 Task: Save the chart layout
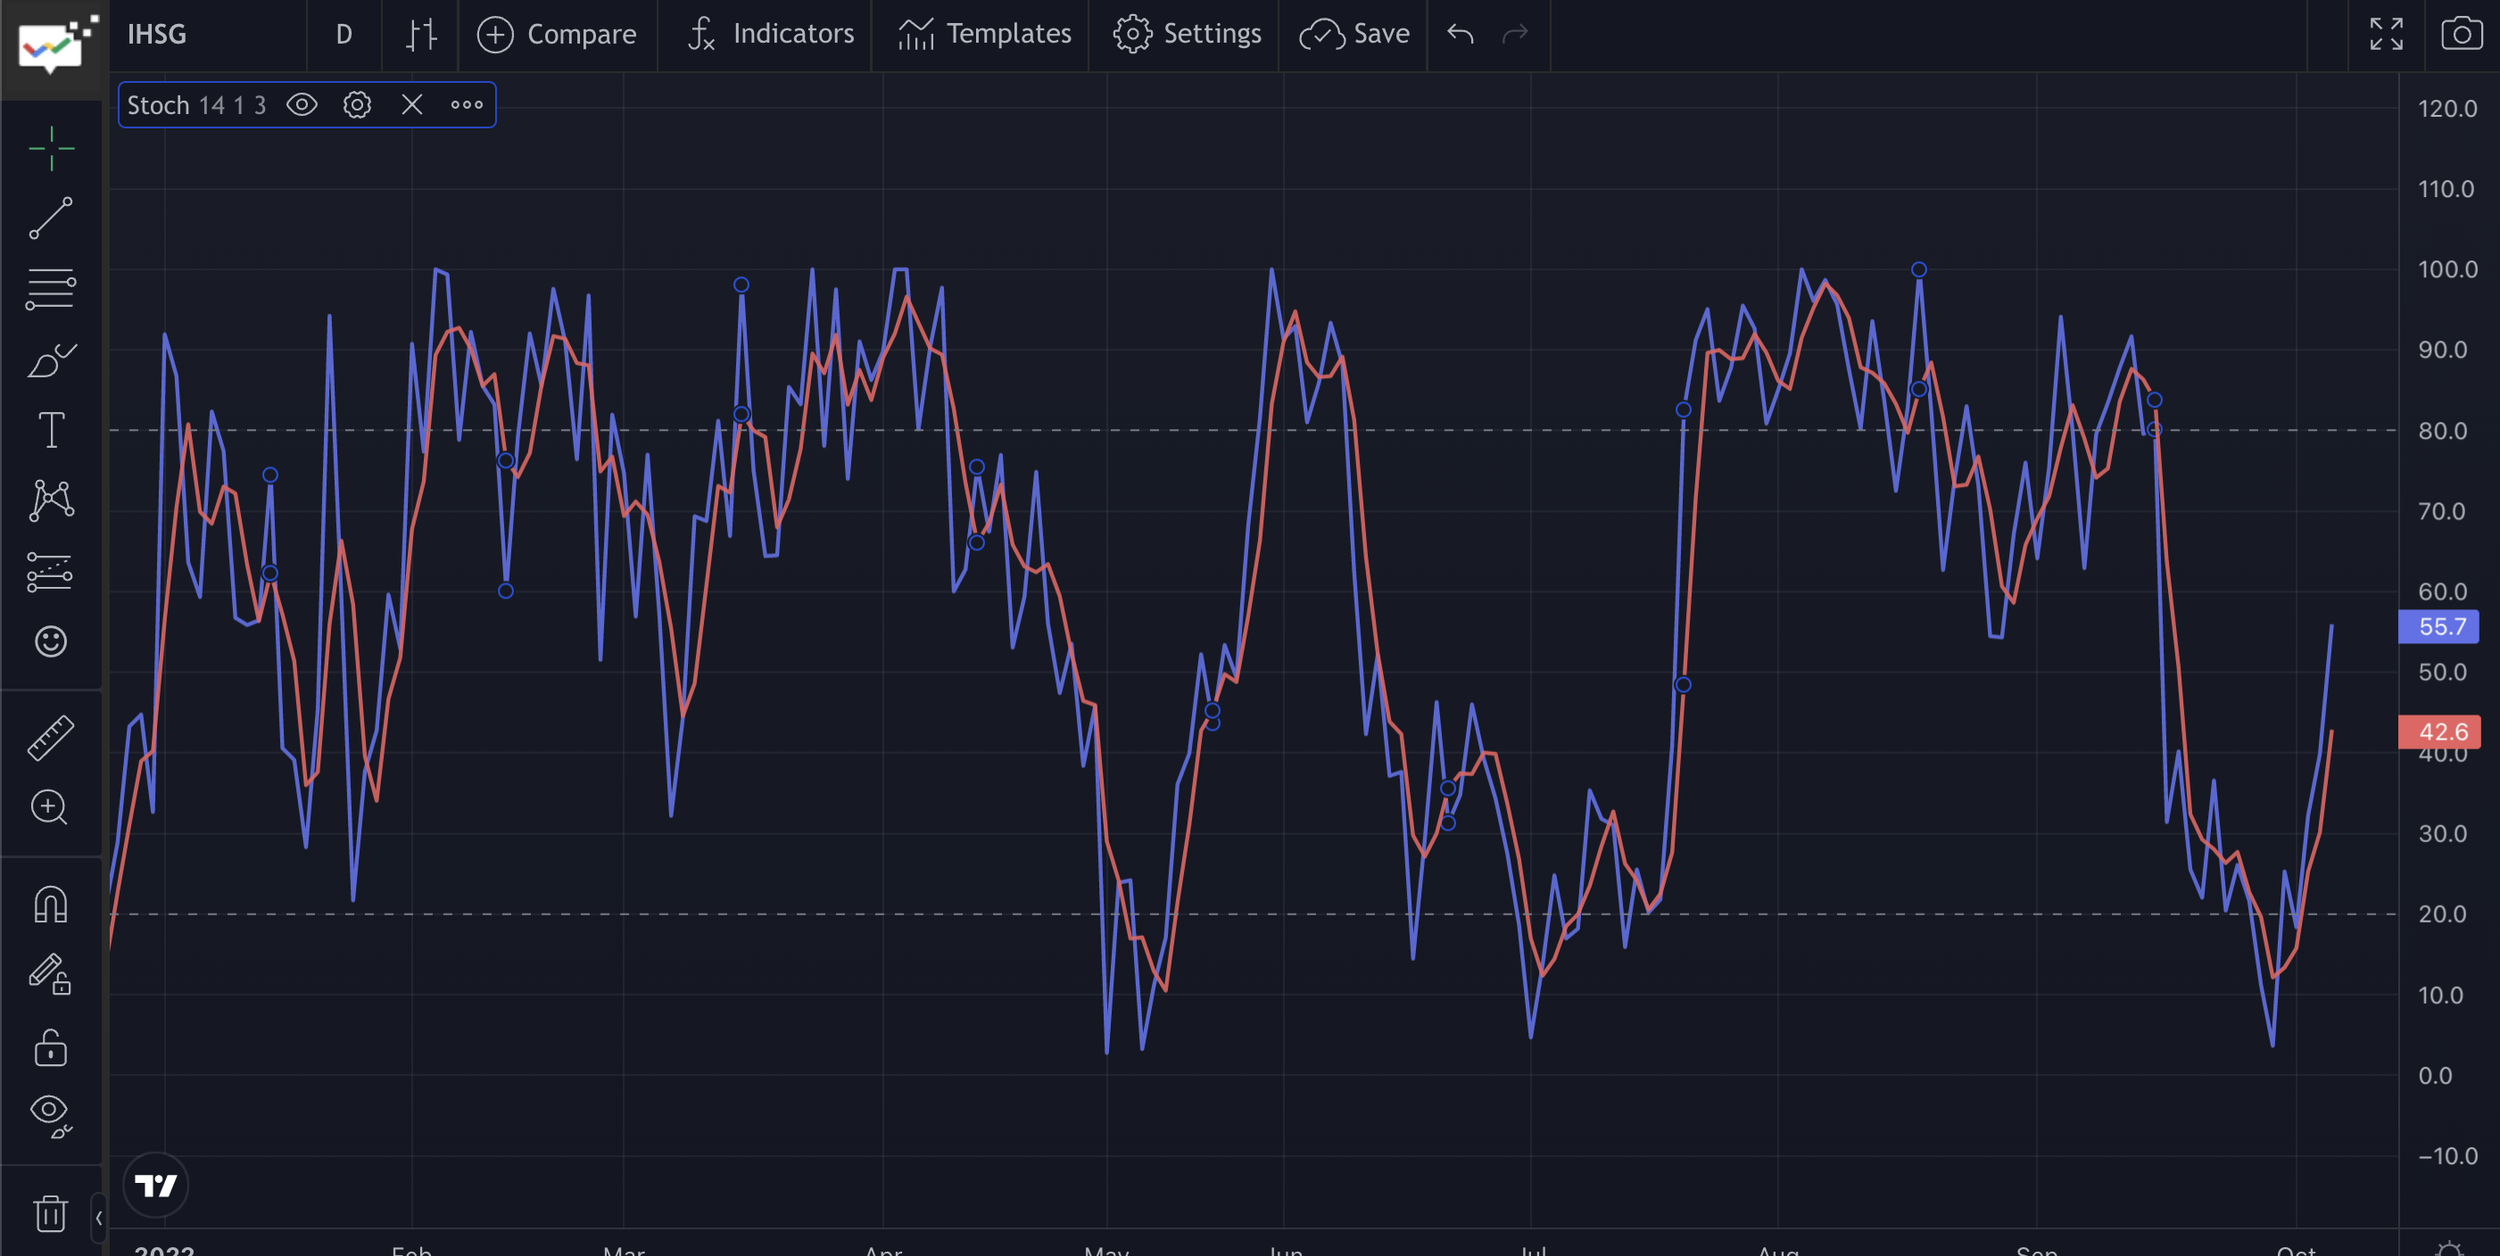tap(1352, 33)
